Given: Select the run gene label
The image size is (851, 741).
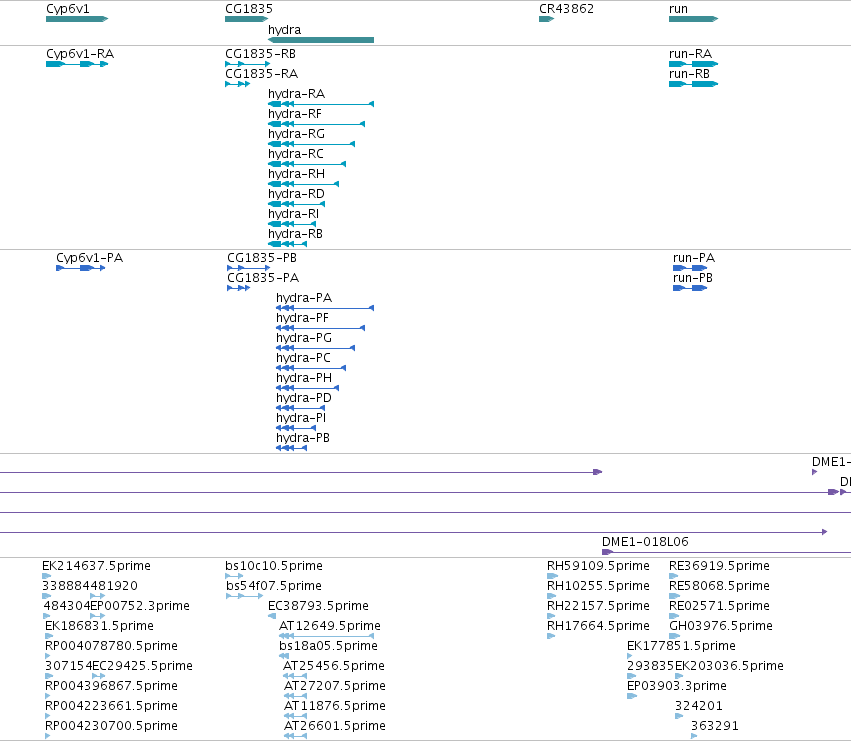Looking at the screenshot, I should click(x=678, y=9).
